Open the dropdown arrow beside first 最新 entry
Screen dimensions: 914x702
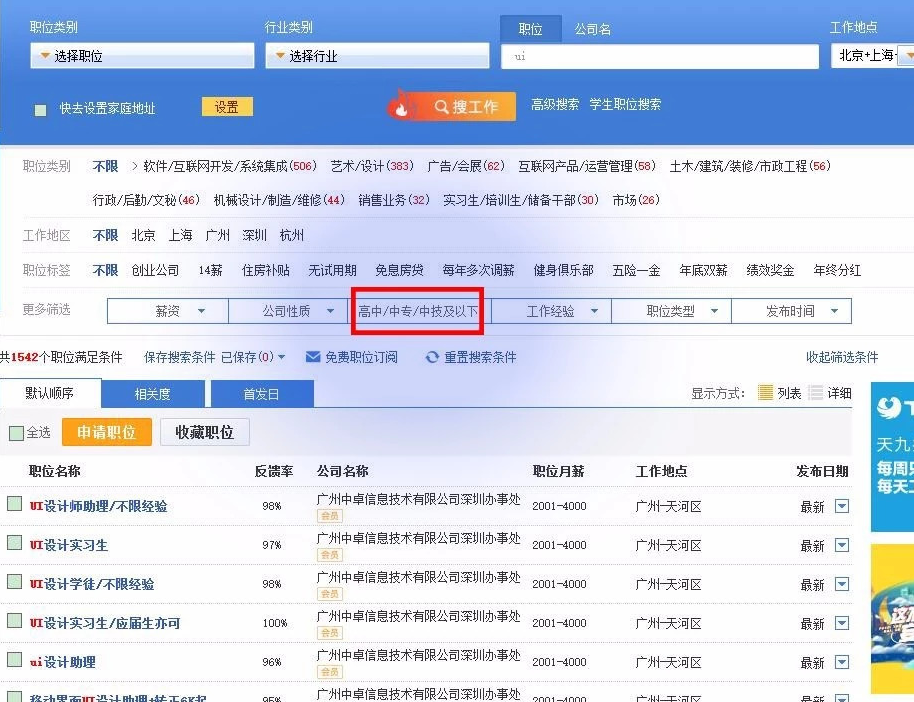(x=840, y=506)
